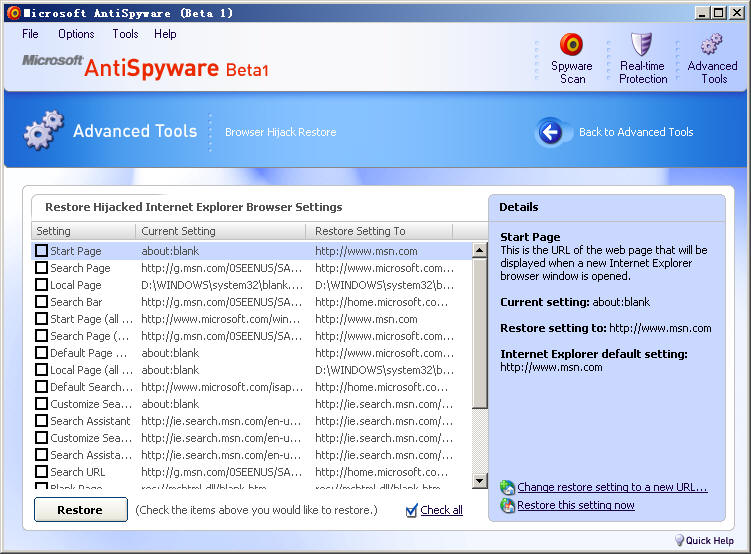Check the second Customize Sea... row checkbox
Image resolution: width=751 pixels, height=554 pixels.
point(42,438)
